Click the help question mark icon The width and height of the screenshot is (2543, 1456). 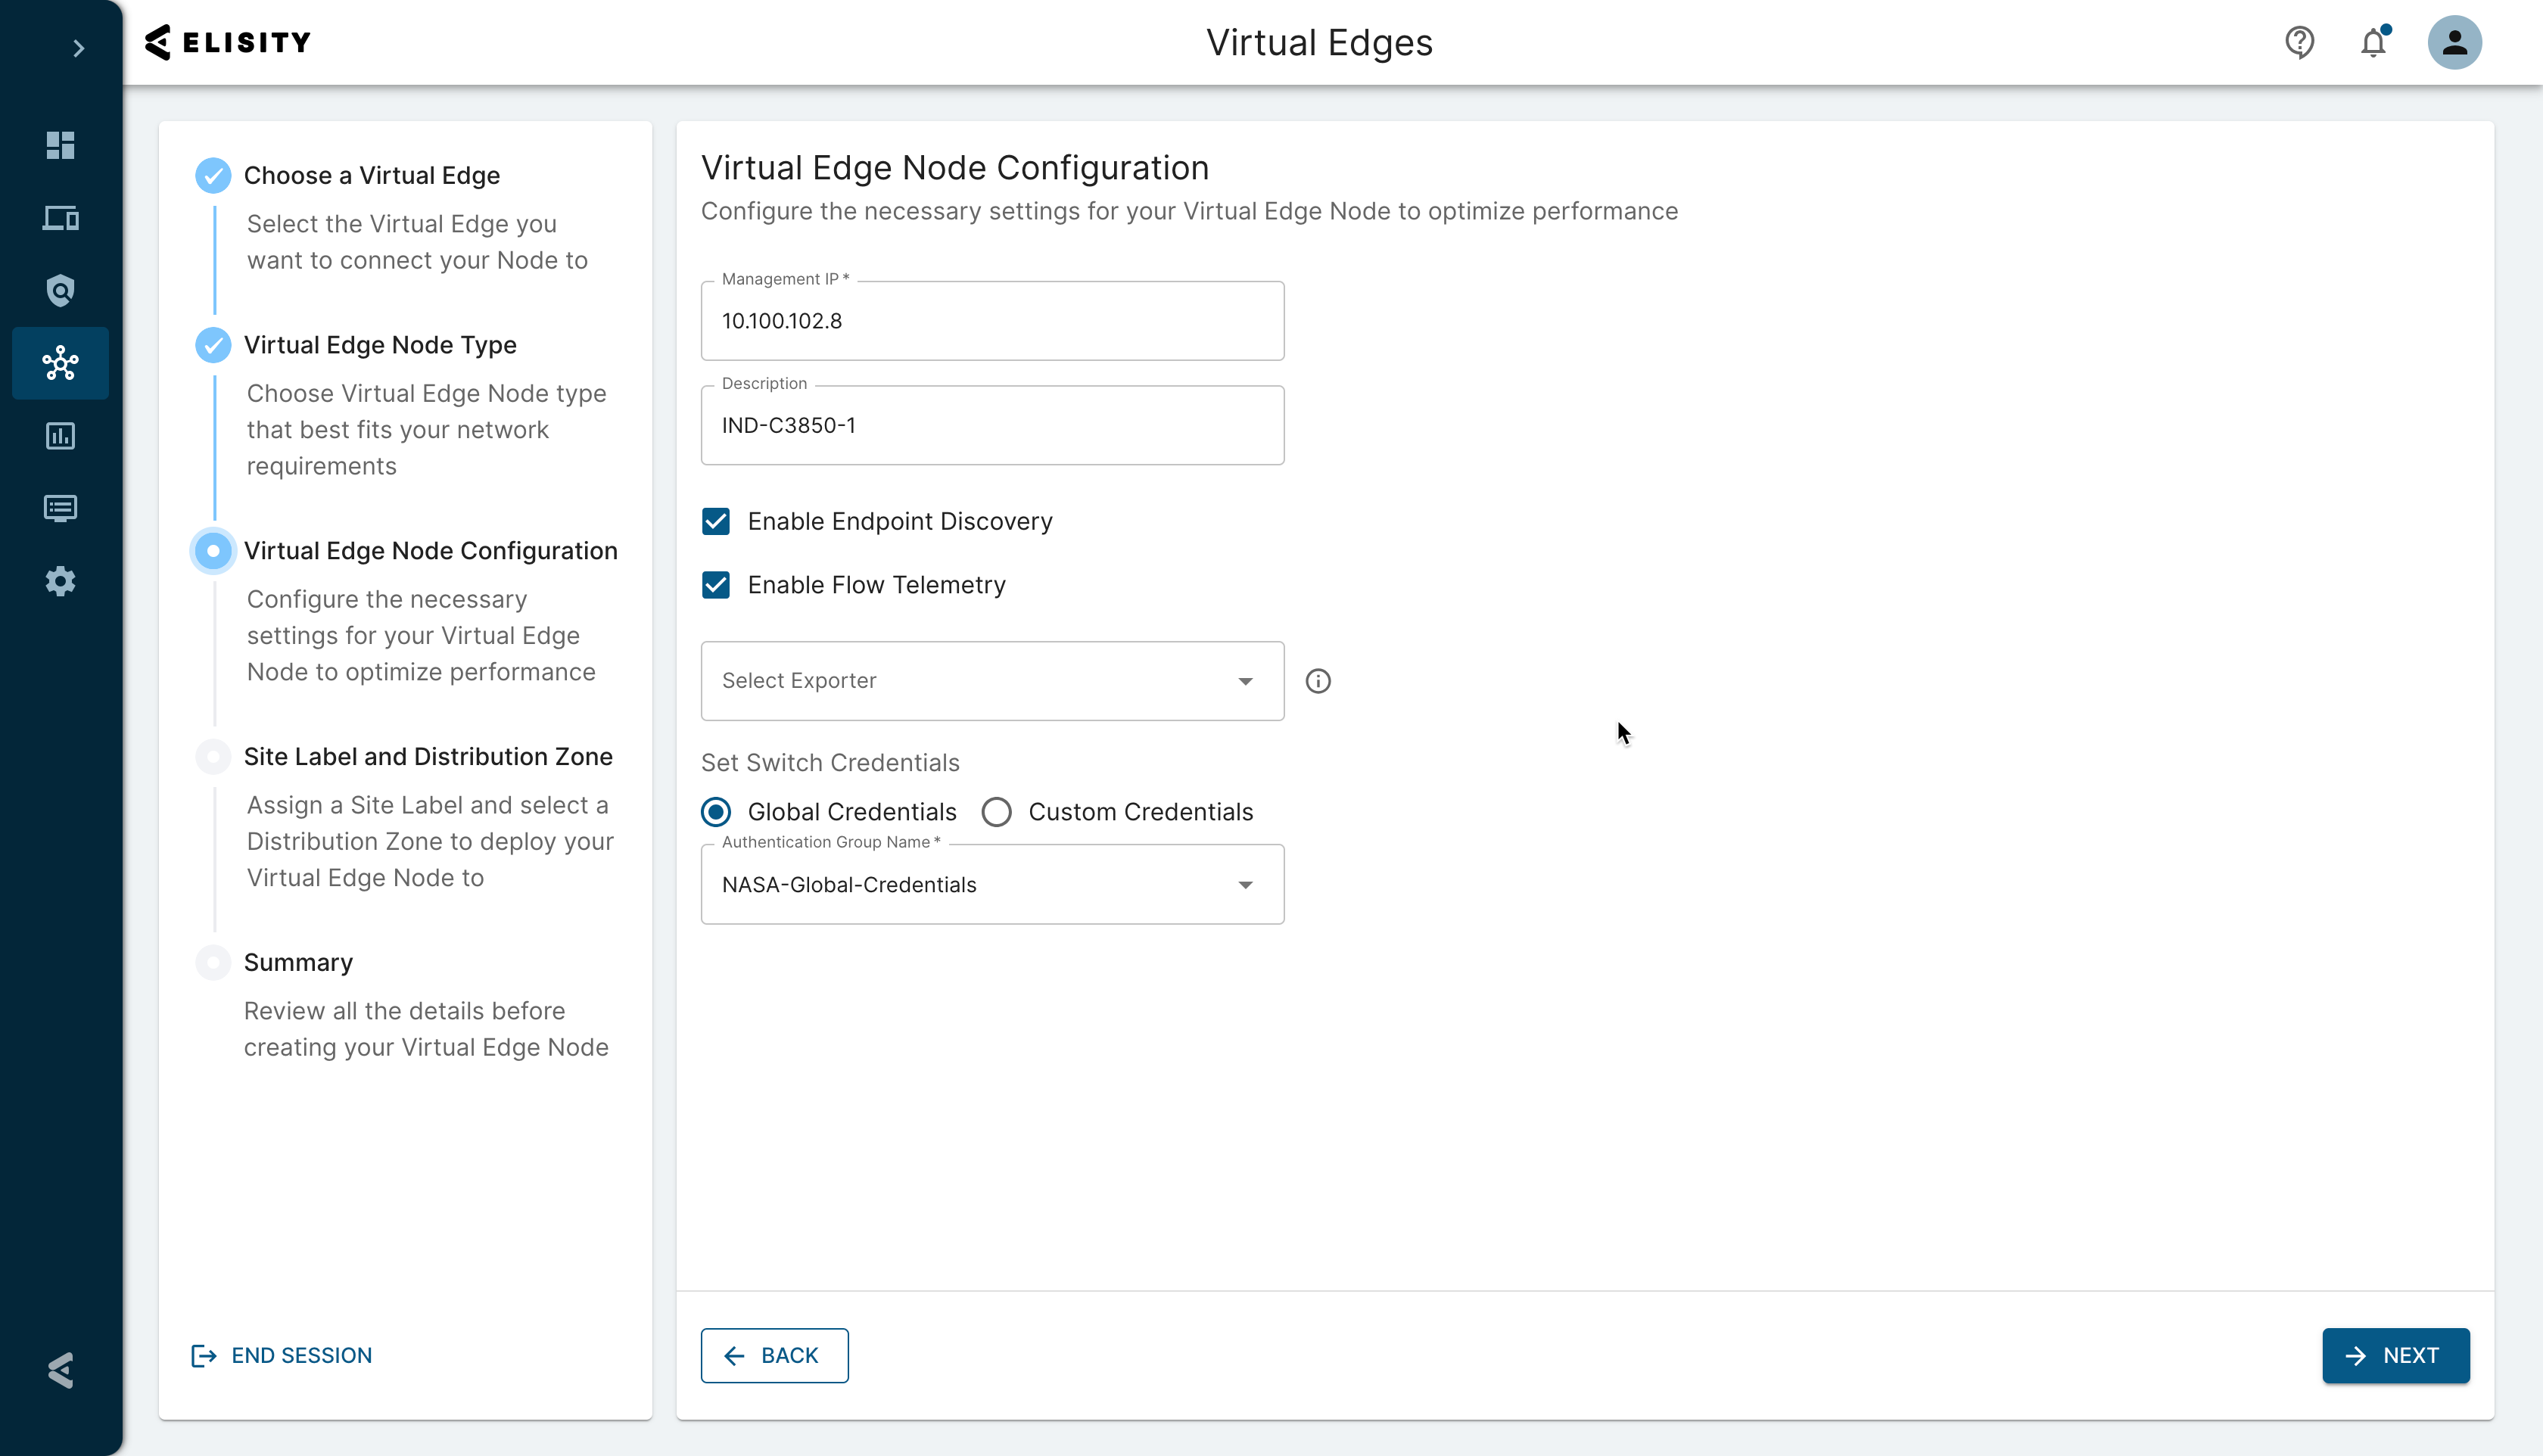2299,42
